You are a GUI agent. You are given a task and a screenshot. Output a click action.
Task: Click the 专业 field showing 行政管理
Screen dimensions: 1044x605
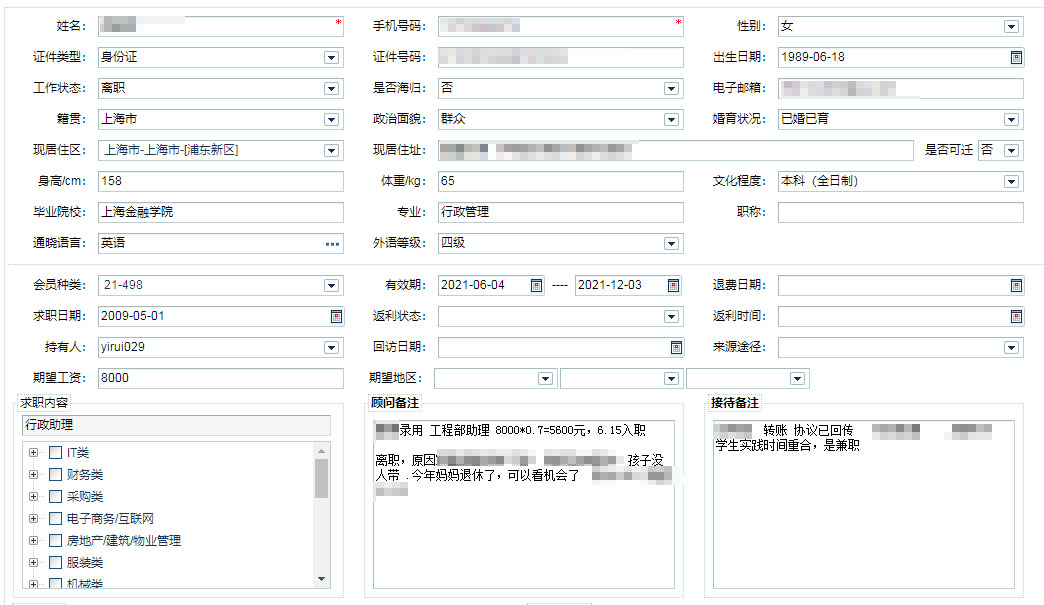tap(561, 212)
